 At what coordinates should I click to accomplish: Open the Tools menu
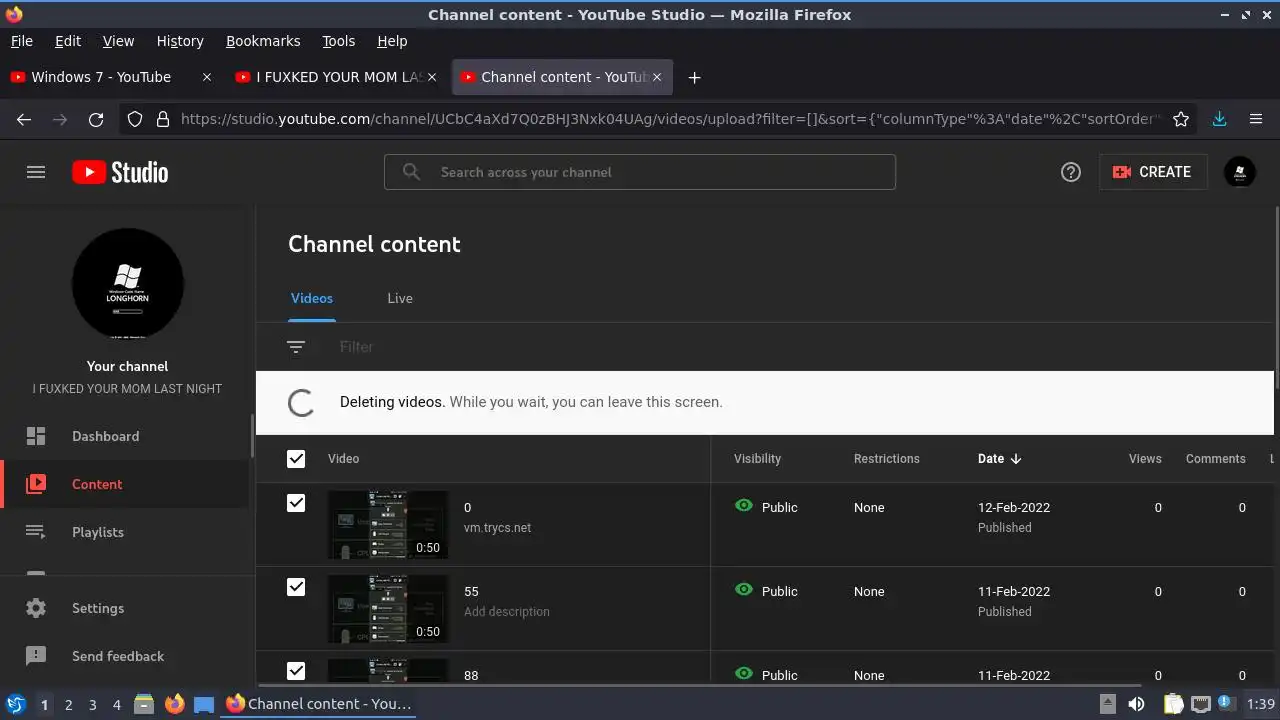(x=338, y=41)
